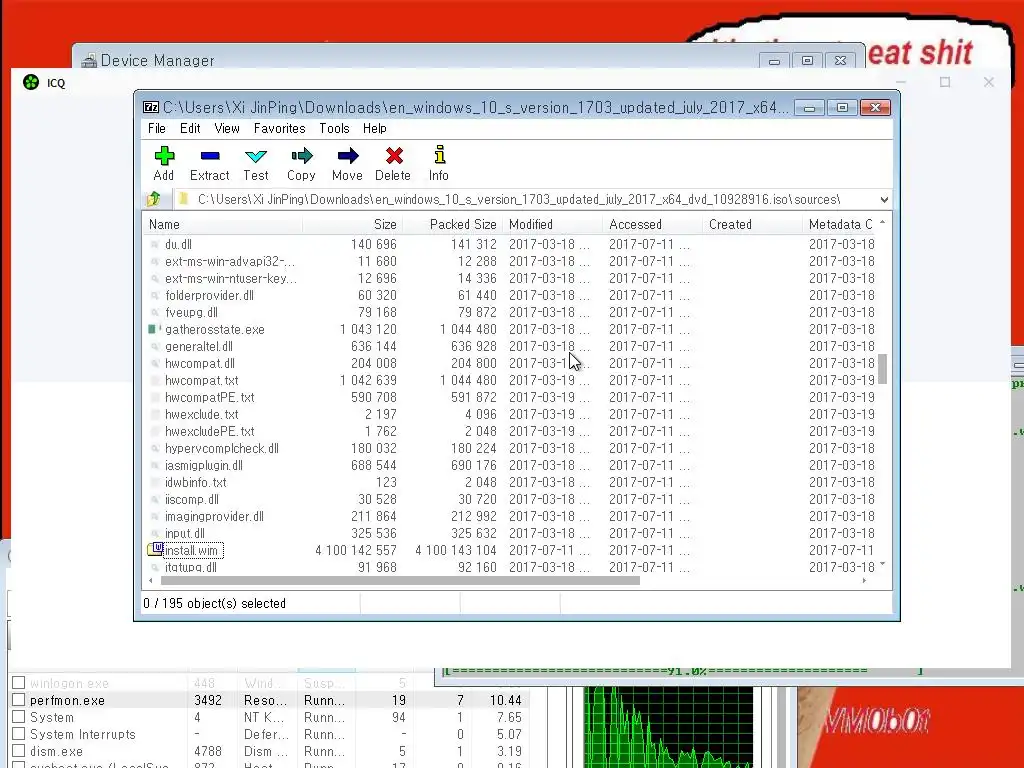Select imagingprovider.dll file
The height and width of the screenshot is (768, 1024).
pyautogui.click(x=214, y=516)
